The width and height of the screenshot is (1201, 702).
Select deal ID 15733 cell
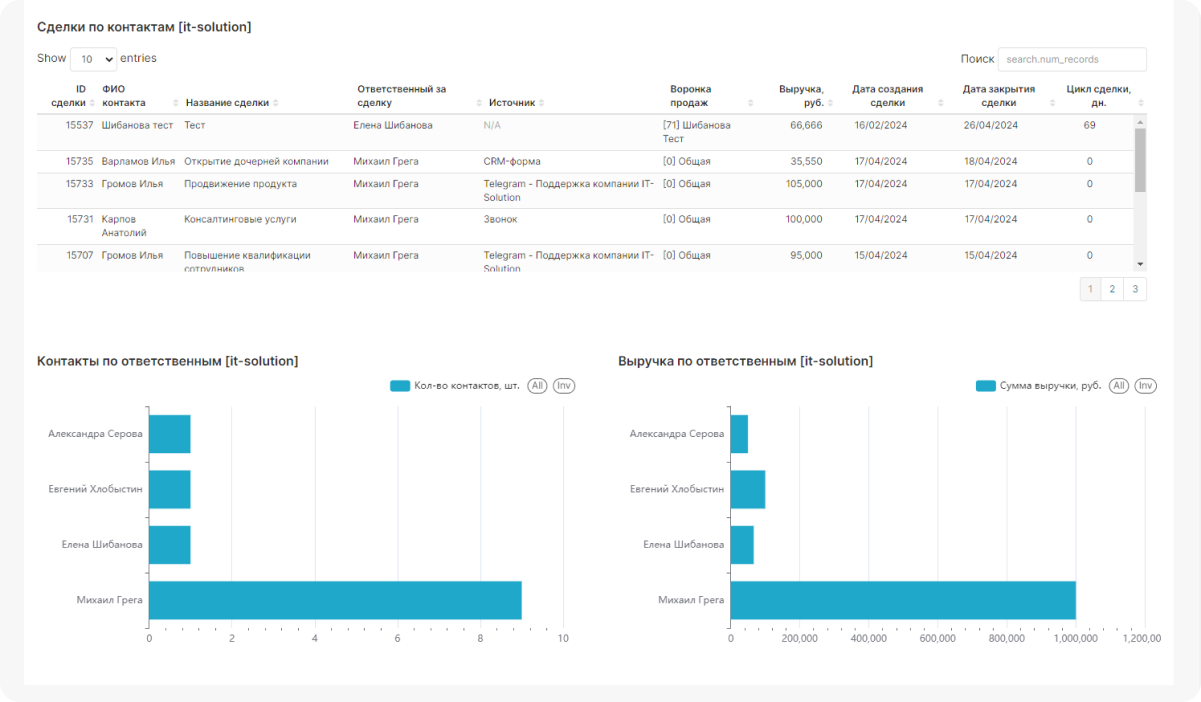(x=79, y=184)
